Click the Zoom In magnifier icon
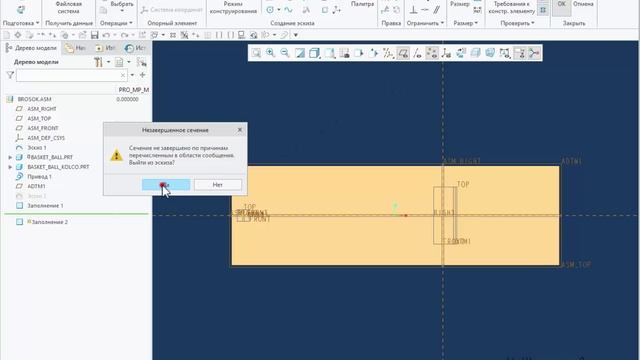This screenshot has height=360, width=640. [270, 53]
